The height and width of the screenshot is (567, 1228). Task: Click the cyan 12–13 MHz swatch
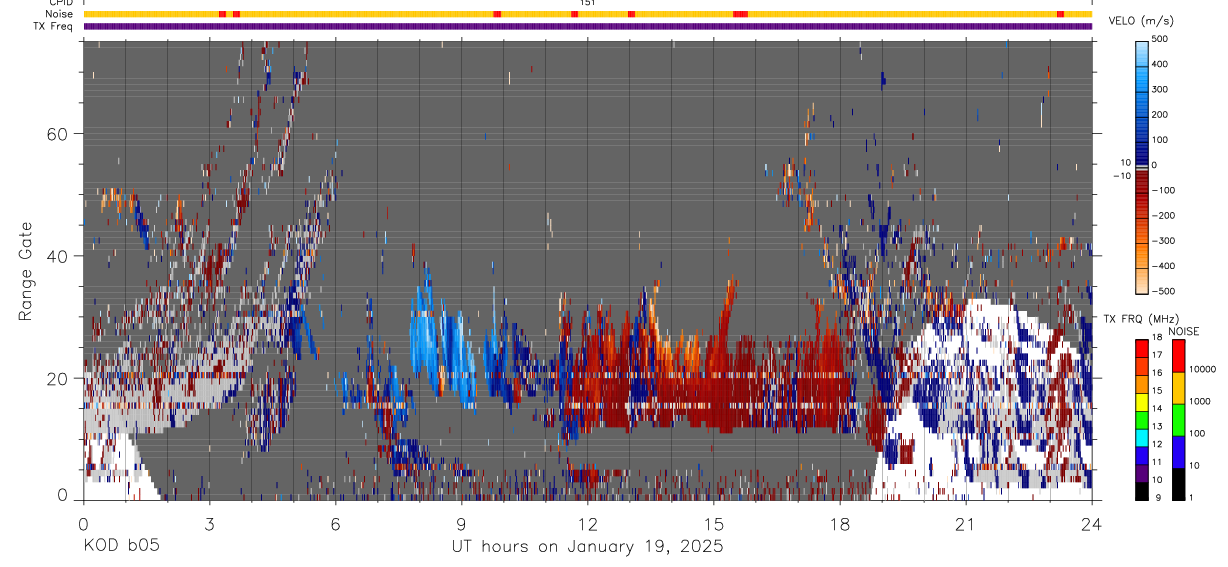pos(1142,437)
